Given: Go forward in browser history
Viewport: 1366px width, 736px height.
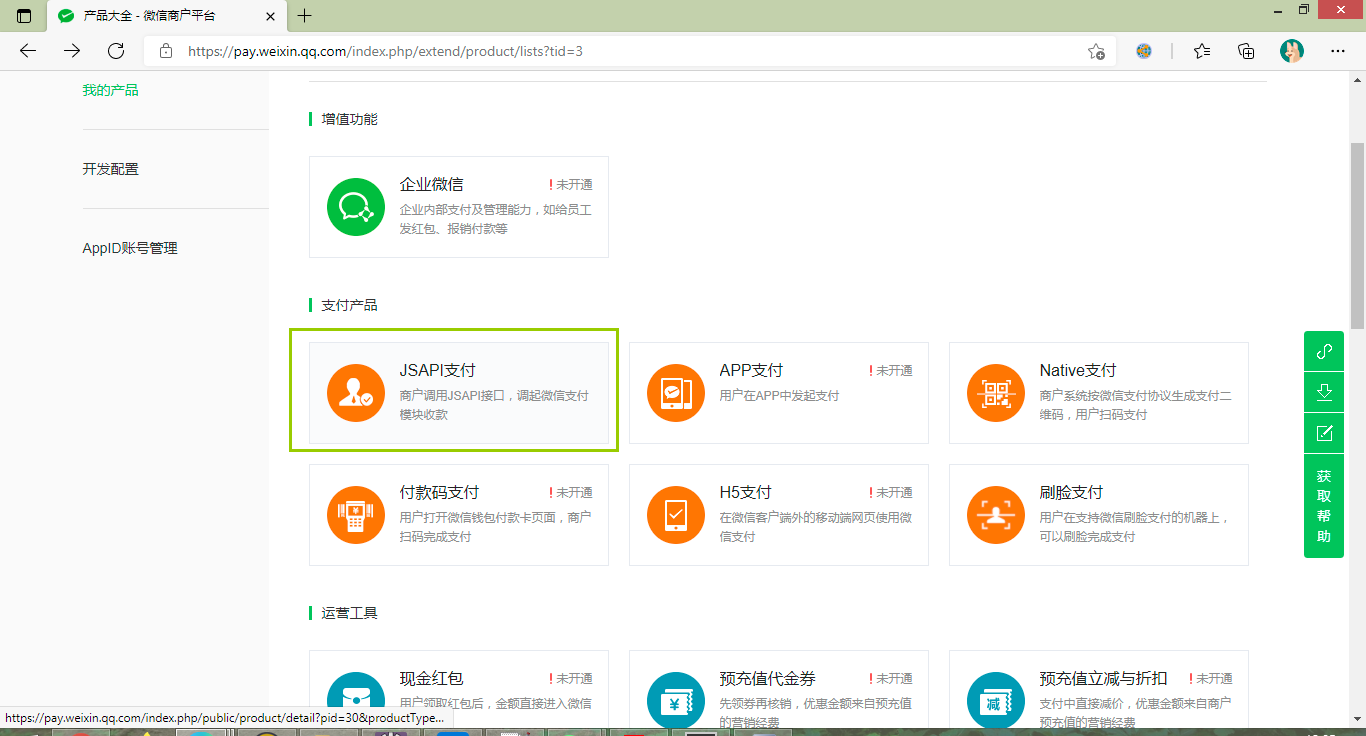Looking at the screenshot, I should [x=72, y=51].
